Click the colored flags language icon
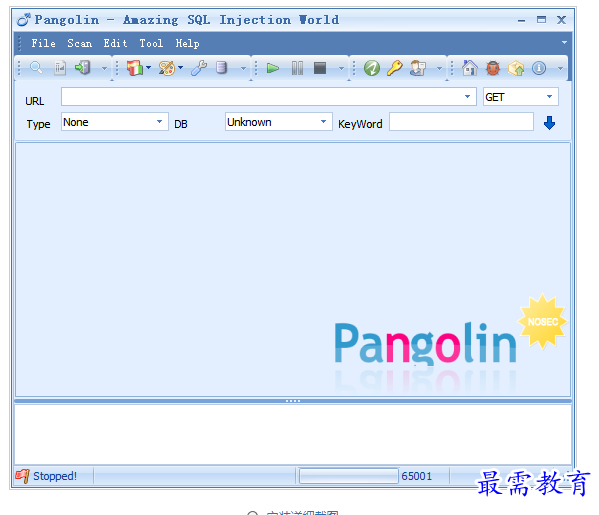The height and width of the screenshot is (515, 599). point(134,68)
